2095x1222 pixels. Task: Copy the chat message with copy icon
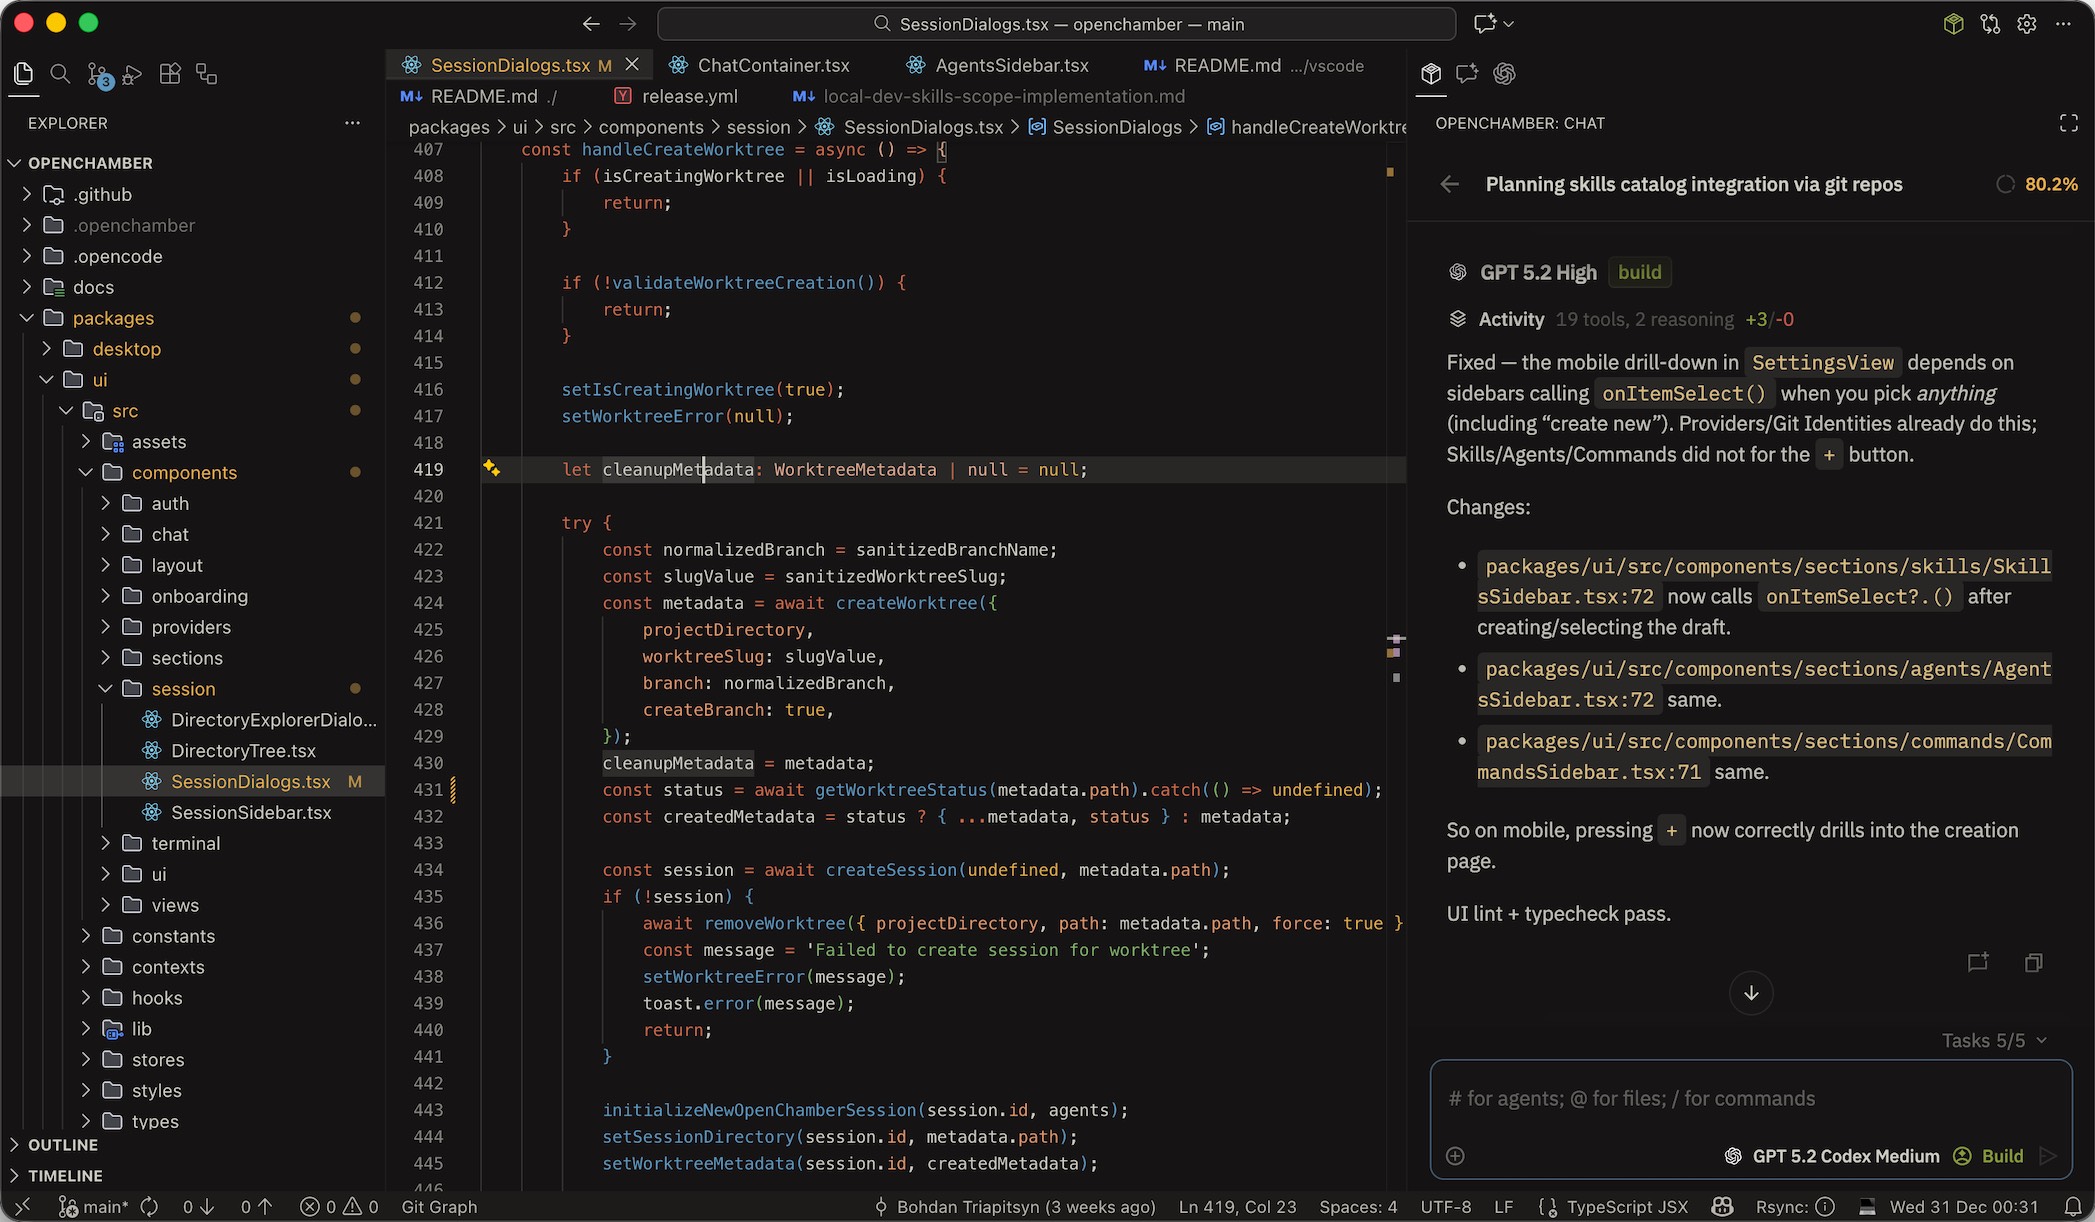(x=2033, y=963)
